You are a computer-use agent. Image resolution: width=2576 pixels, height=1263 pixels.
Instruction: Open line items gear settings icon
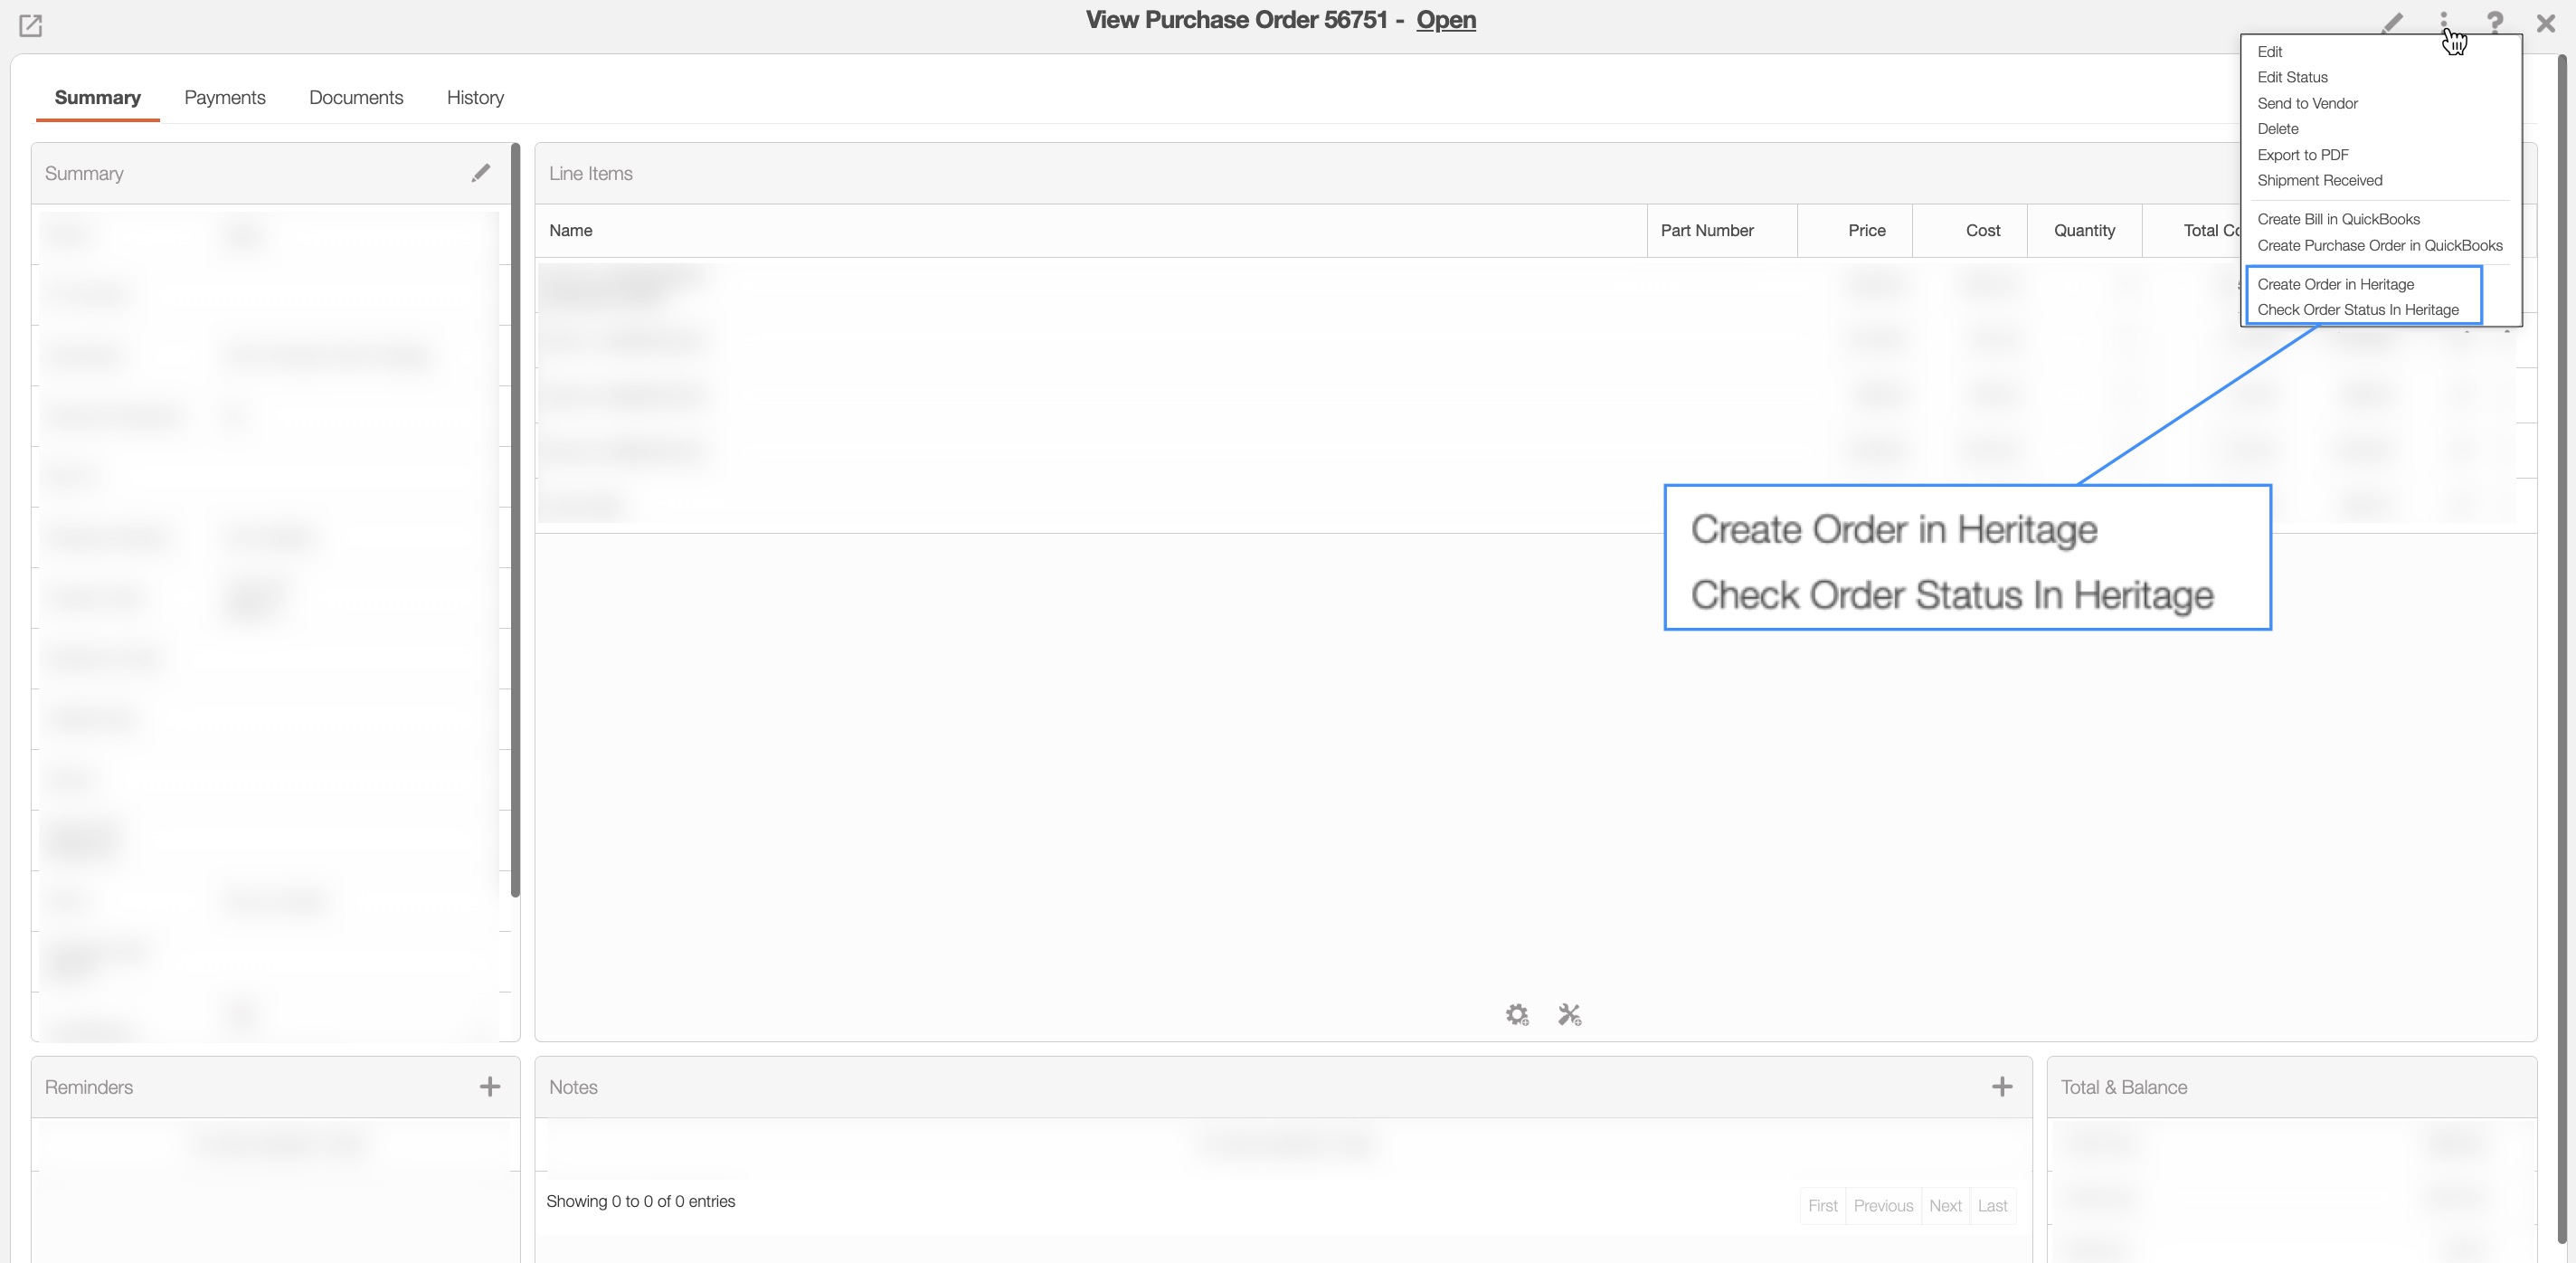(1517, 1015)
